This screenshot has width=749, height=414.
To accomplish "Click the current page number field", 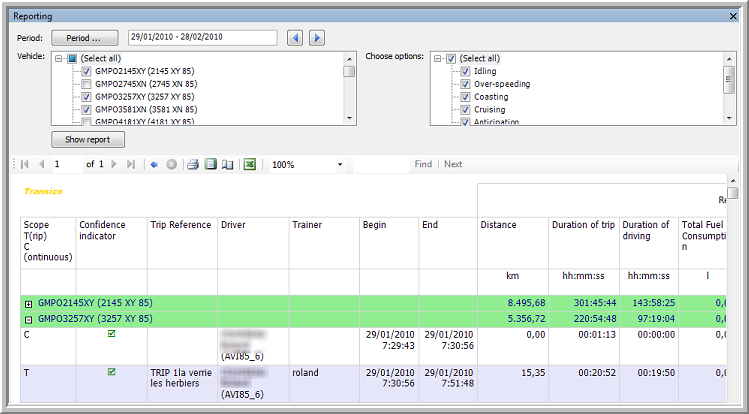I will click(66, 164).
